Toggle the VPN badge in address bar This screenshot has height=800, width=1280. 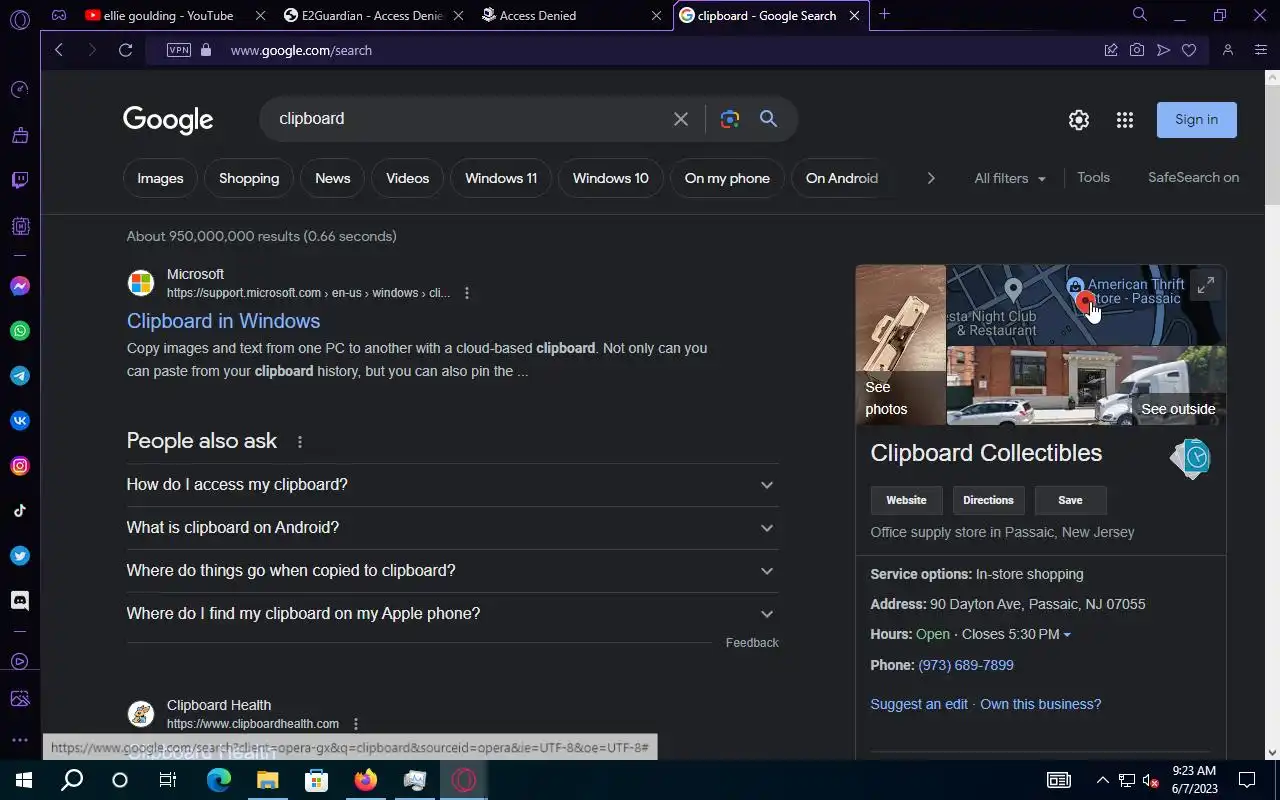click(179, 50)
